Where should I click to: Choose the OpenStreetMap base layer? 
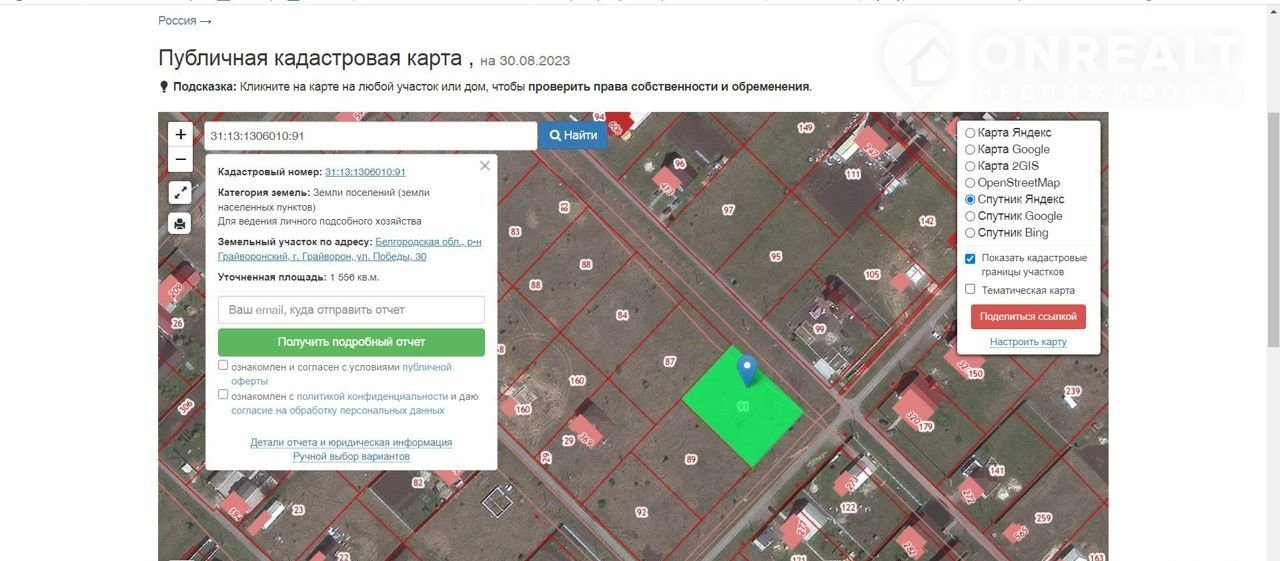click(x=970, y=183)
